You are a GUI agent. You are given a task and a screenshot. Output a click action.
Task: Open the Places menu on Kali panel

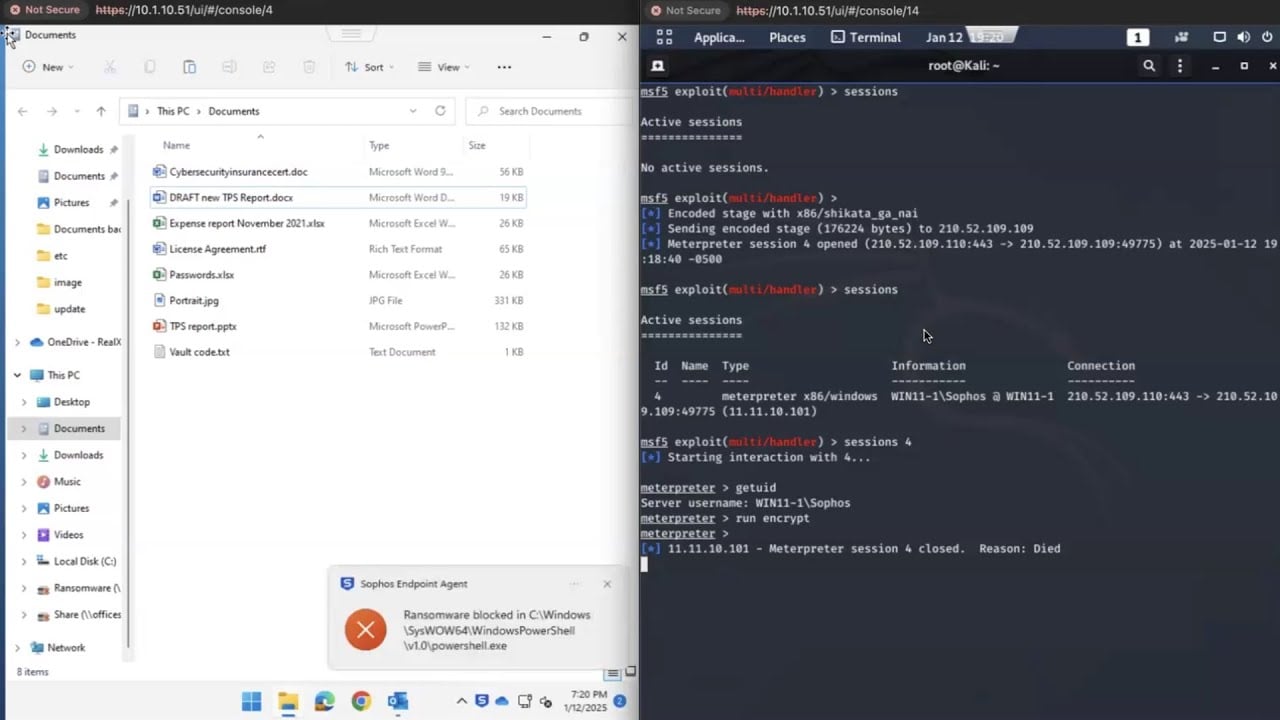coord(787,36)
